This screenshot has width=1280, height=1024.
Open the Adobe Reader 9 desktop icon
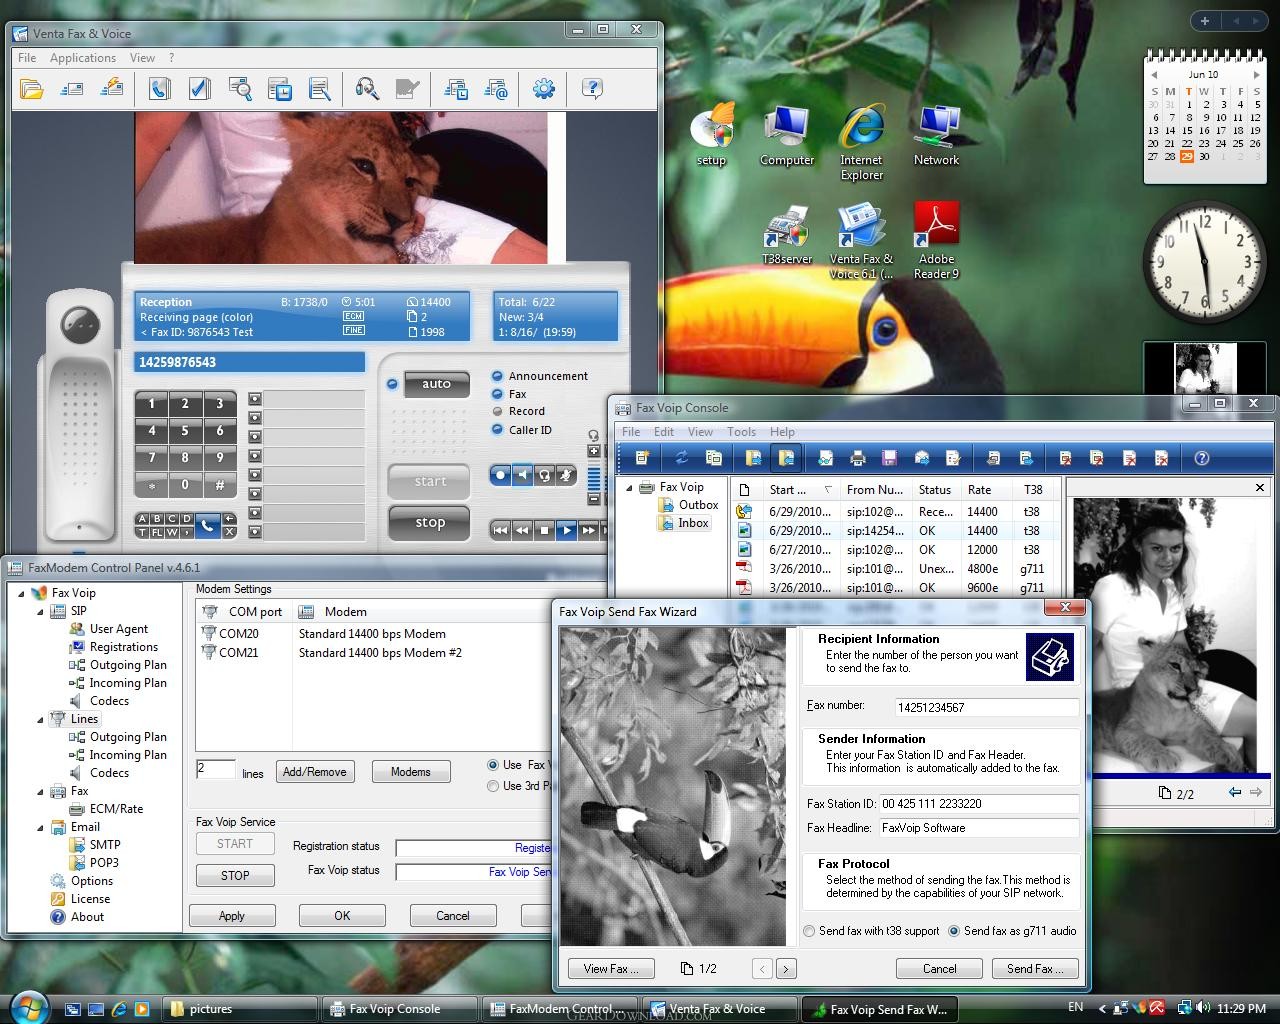pos(936,241)
